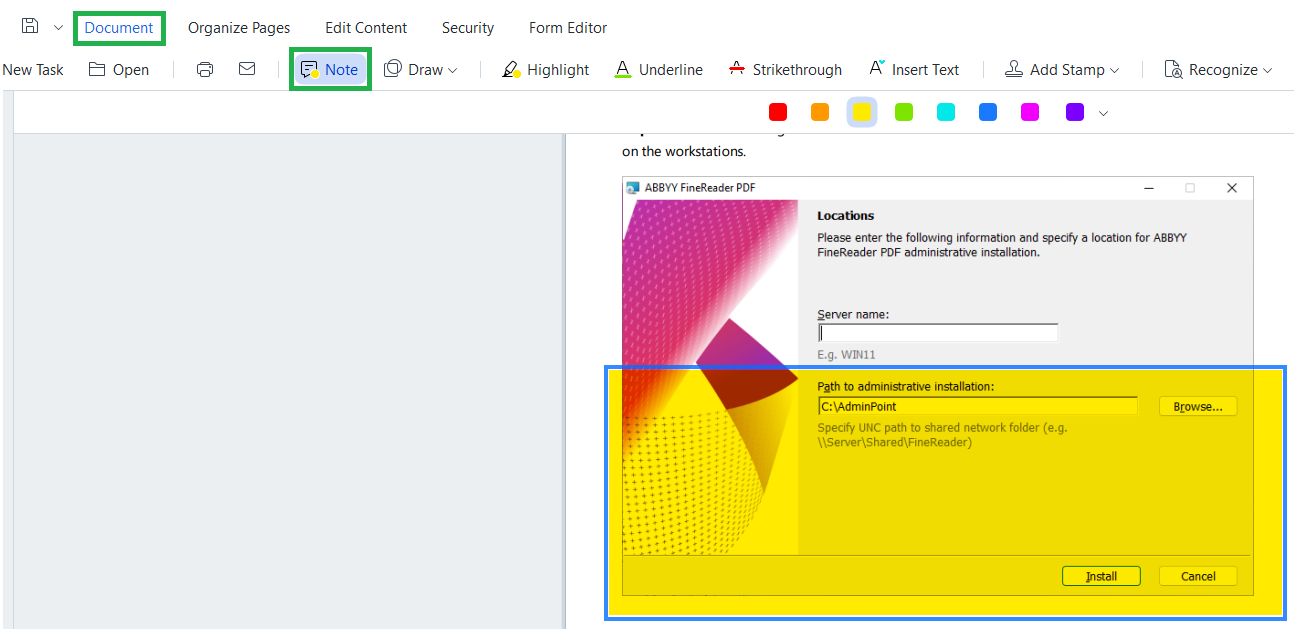
Task: Expand the Draw tool dropdown arrow
Action: (453, 70)
